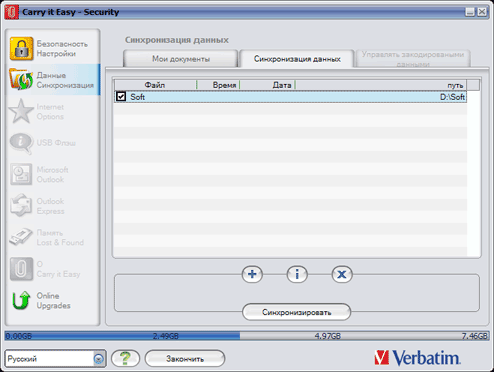Open the Online Upgrades green arrow icon
This screenshot has width=494, height=372.
tap(21, 300)
